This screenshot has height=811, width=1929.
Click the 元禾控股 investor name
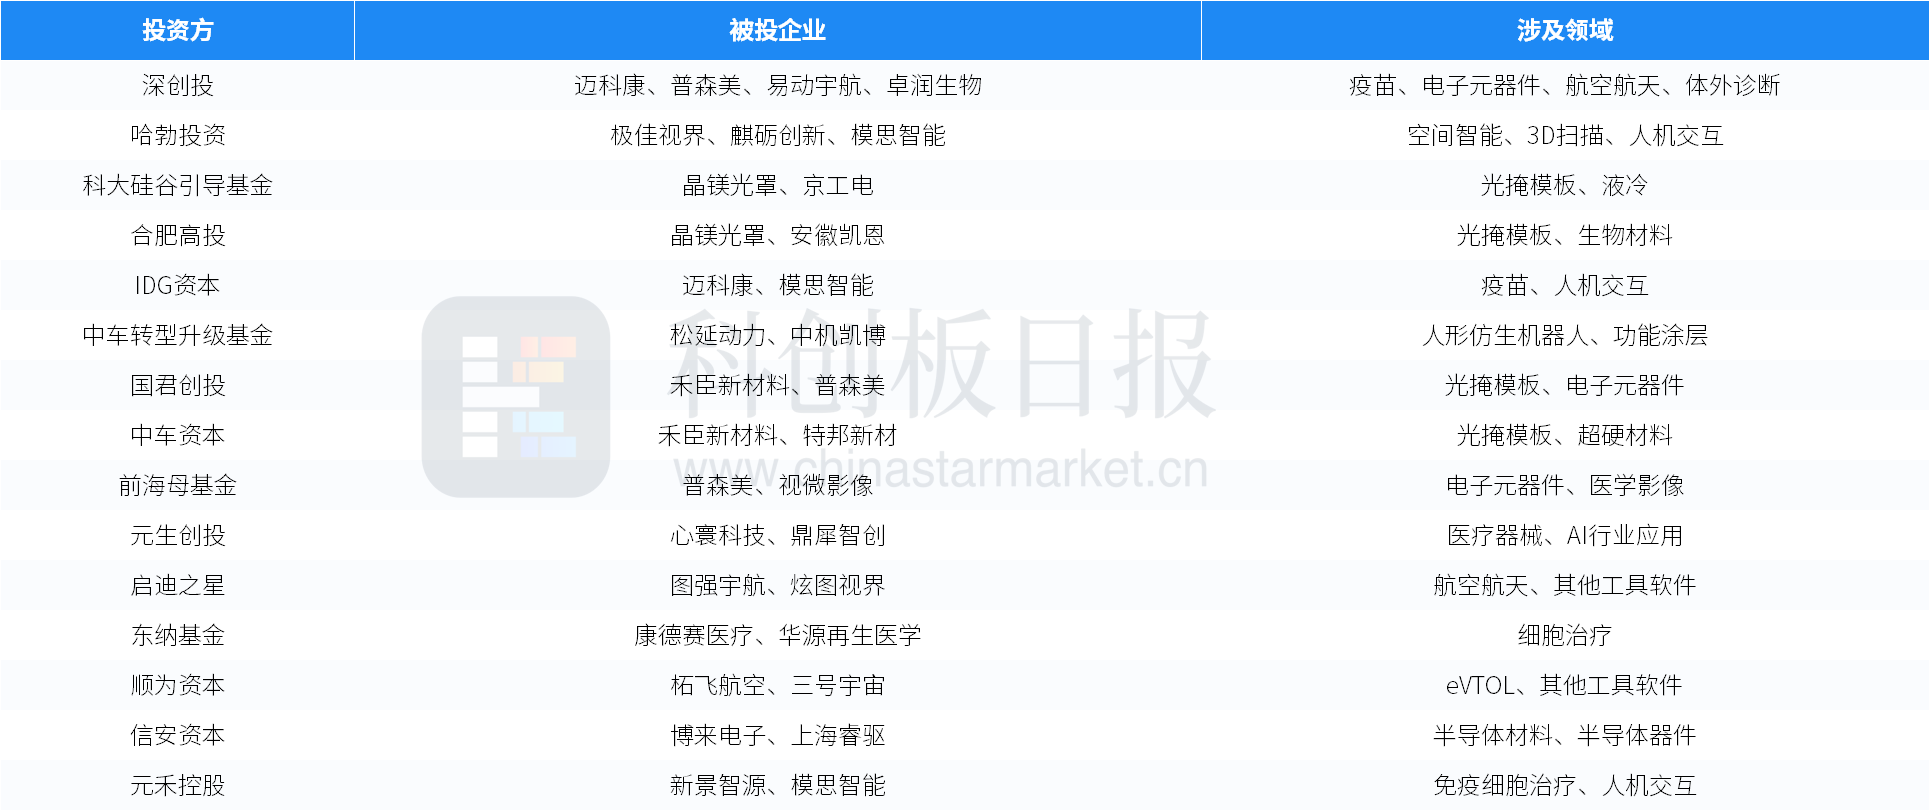177,786
